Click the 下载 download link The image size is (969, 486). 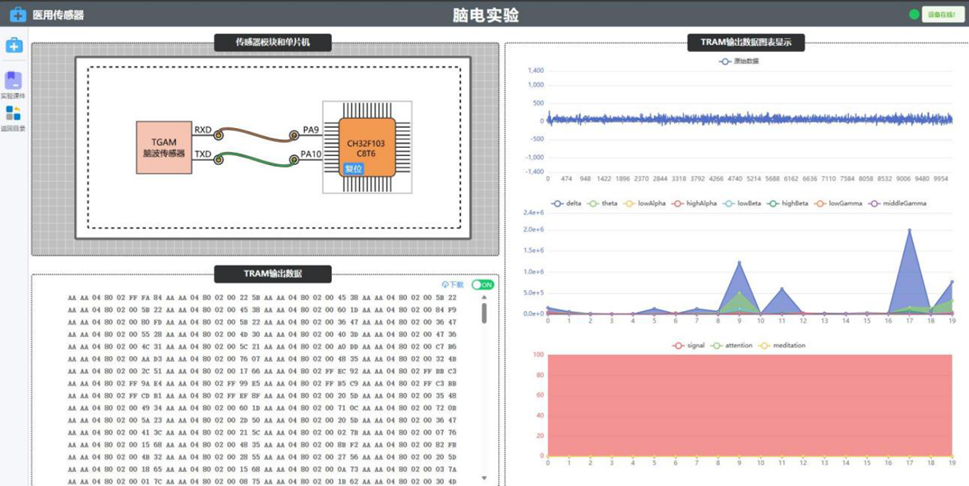453,285
